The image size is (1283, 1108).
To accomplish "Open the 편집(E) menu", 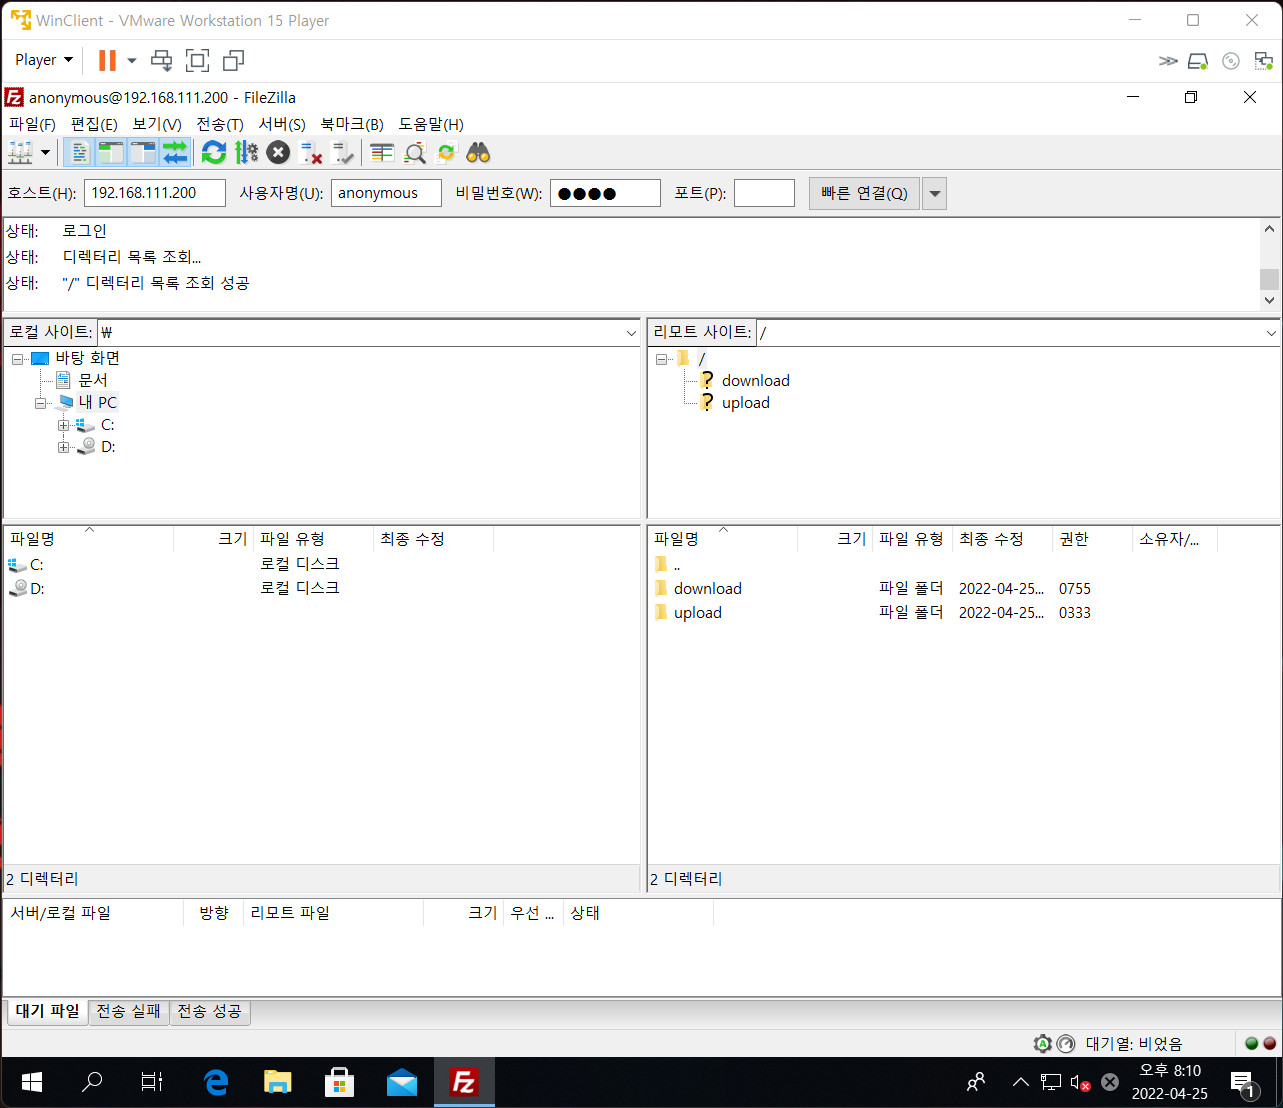I will (94, 124).
